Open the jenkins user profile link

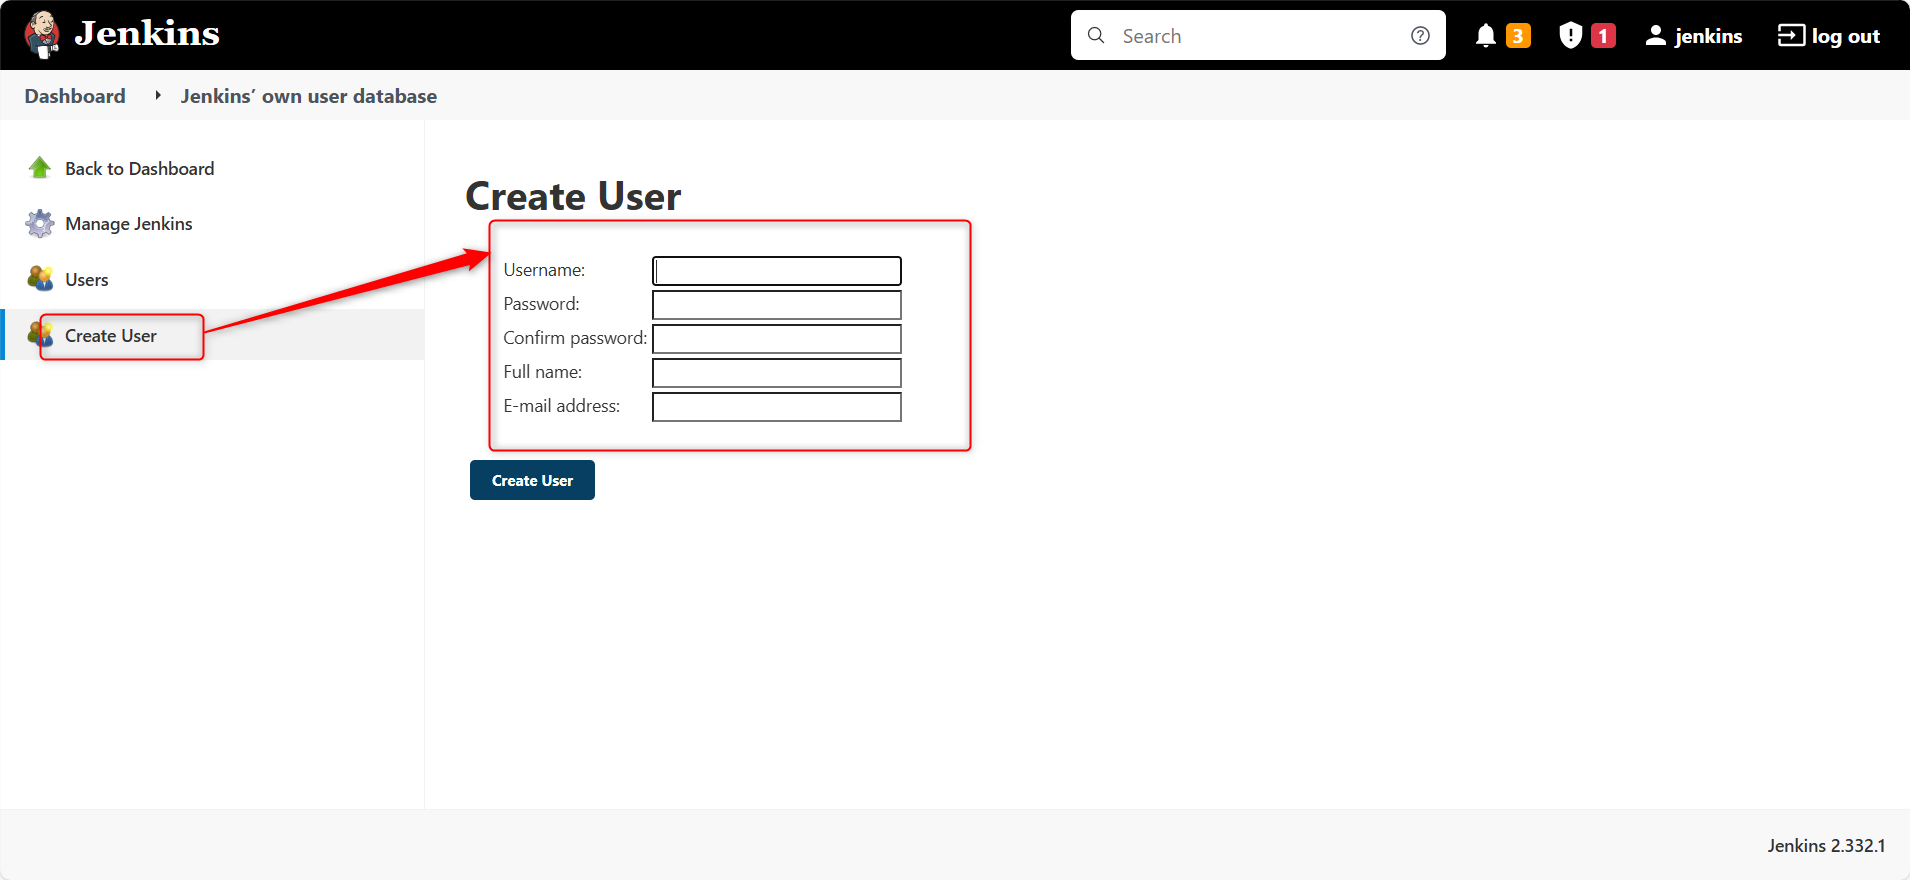click(1708, 36)
